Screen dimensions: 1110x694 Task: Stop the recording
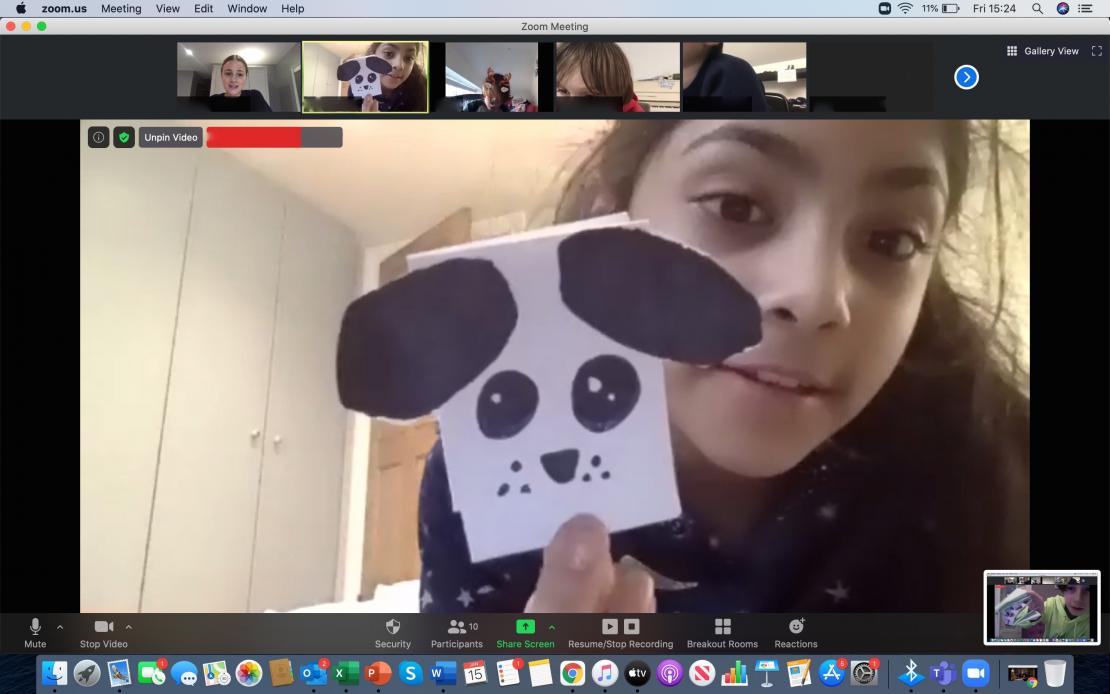click(632, 626)
